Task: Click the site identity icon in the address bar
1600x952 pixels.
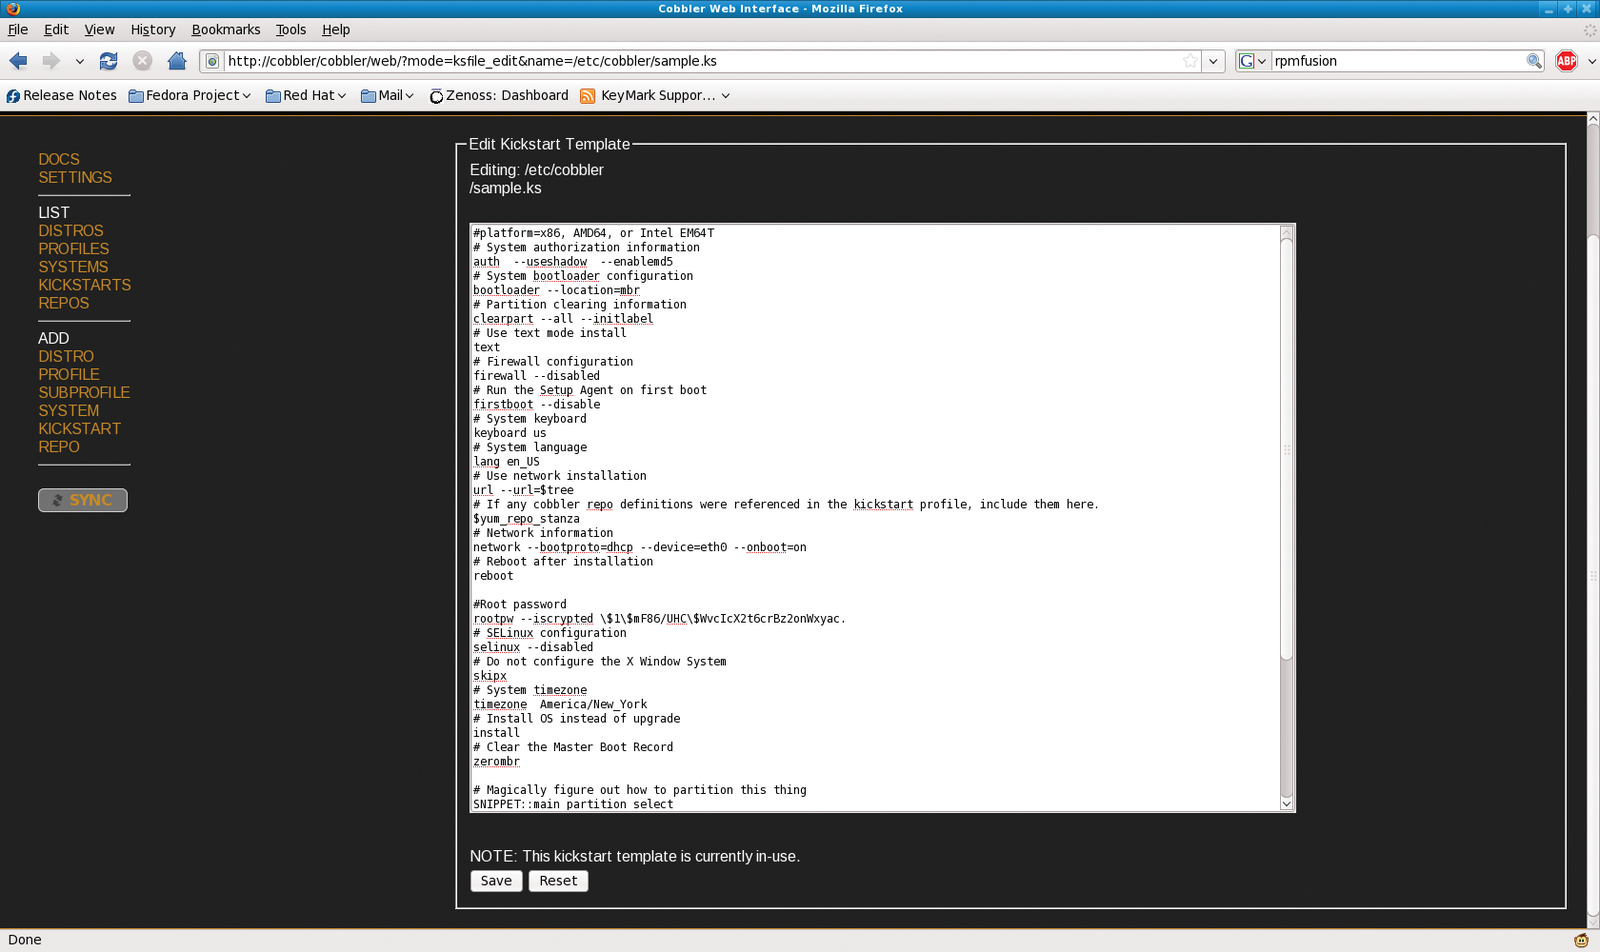Action: (212, 61)
